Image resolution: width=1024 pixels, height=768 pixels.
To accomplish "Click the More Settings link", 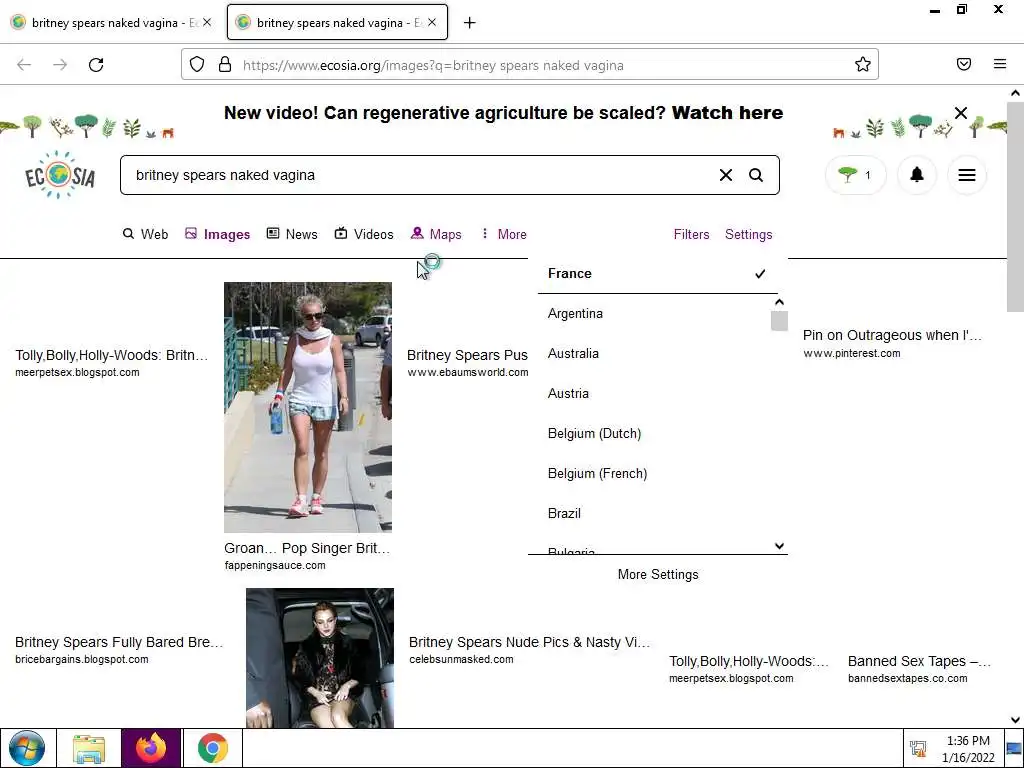I will click(658, 575).
